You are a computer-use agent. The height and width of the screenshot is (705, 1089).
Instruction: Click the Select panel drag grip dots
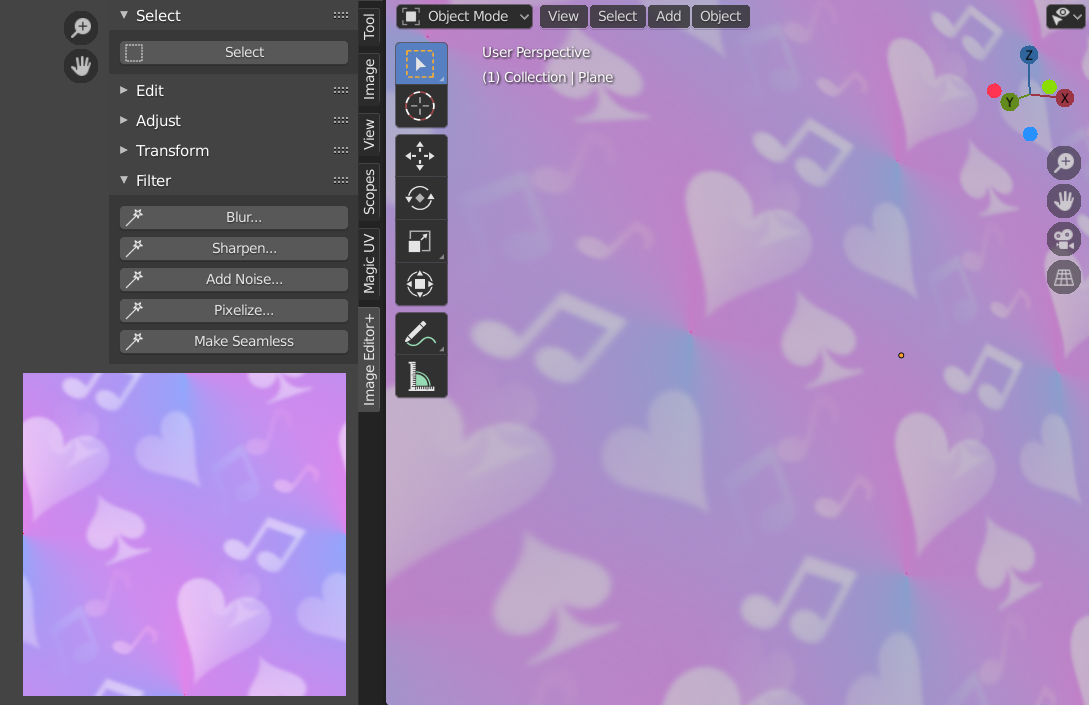(x=341, y=15)
